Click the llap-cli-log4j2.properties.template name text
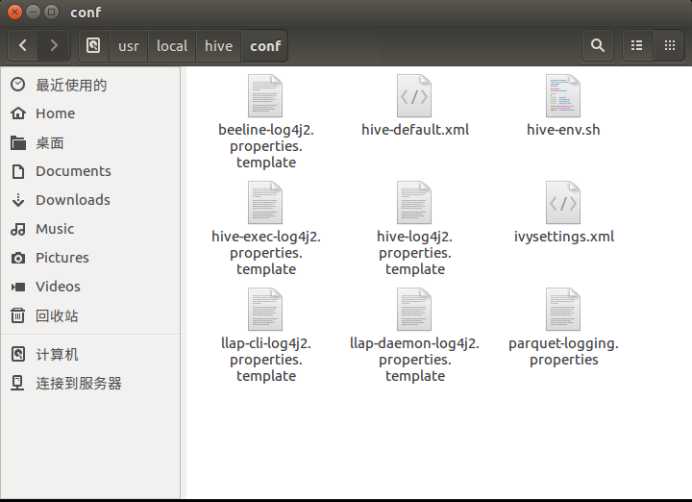 [266, 360]
